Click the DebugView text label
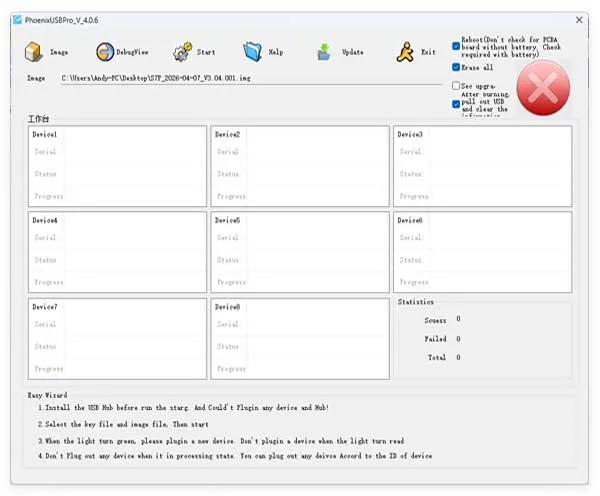Image resolution: width=600 pixels, height=496 pixels. [132, 52]
